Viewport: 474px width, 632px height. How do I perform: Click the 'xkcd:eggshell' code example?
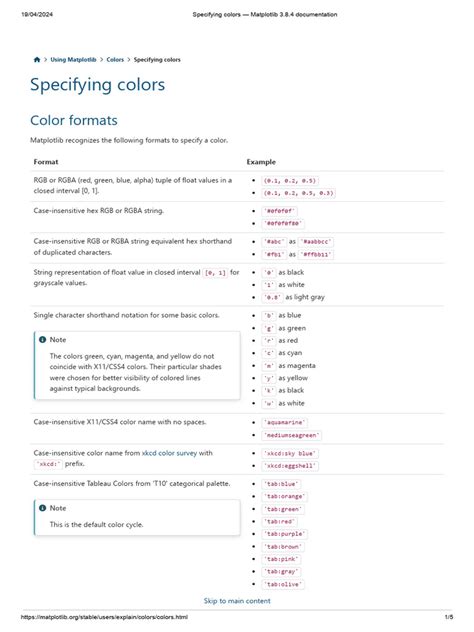tap(290, 466)
